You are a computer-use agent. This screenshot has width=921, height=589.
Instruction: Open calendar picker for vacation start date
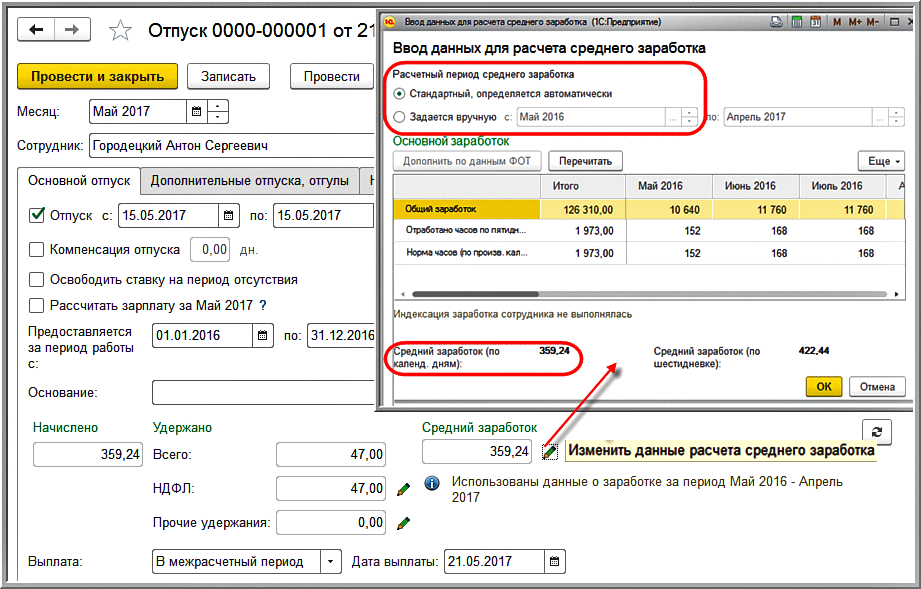click(x=229, y=215)
